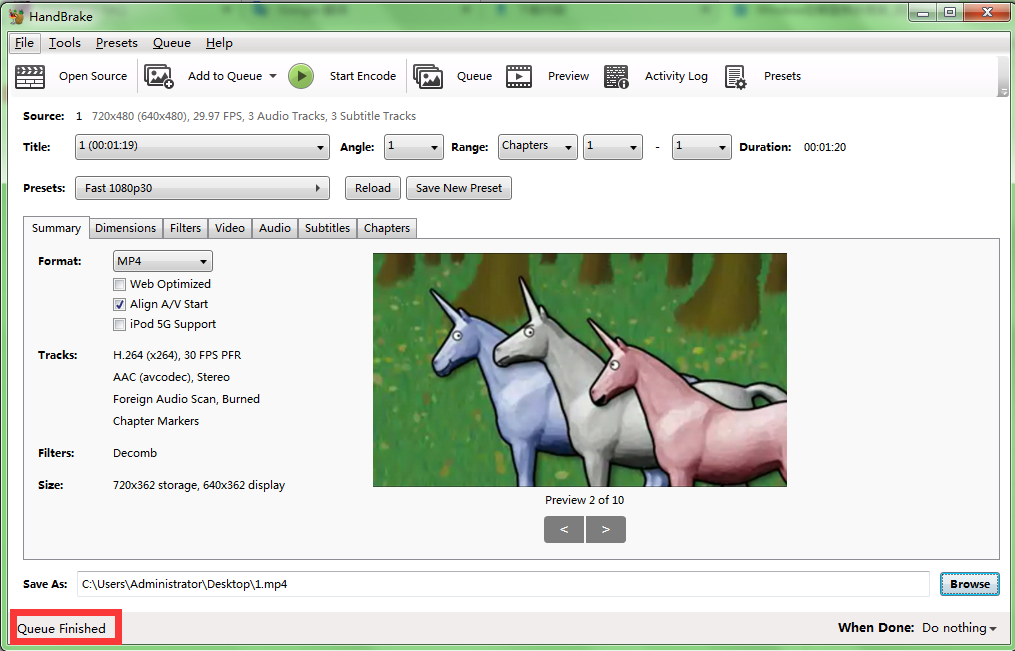Screen dimensions: 1015x651
Task: Click the Save New Preset button
Action: 459,188
